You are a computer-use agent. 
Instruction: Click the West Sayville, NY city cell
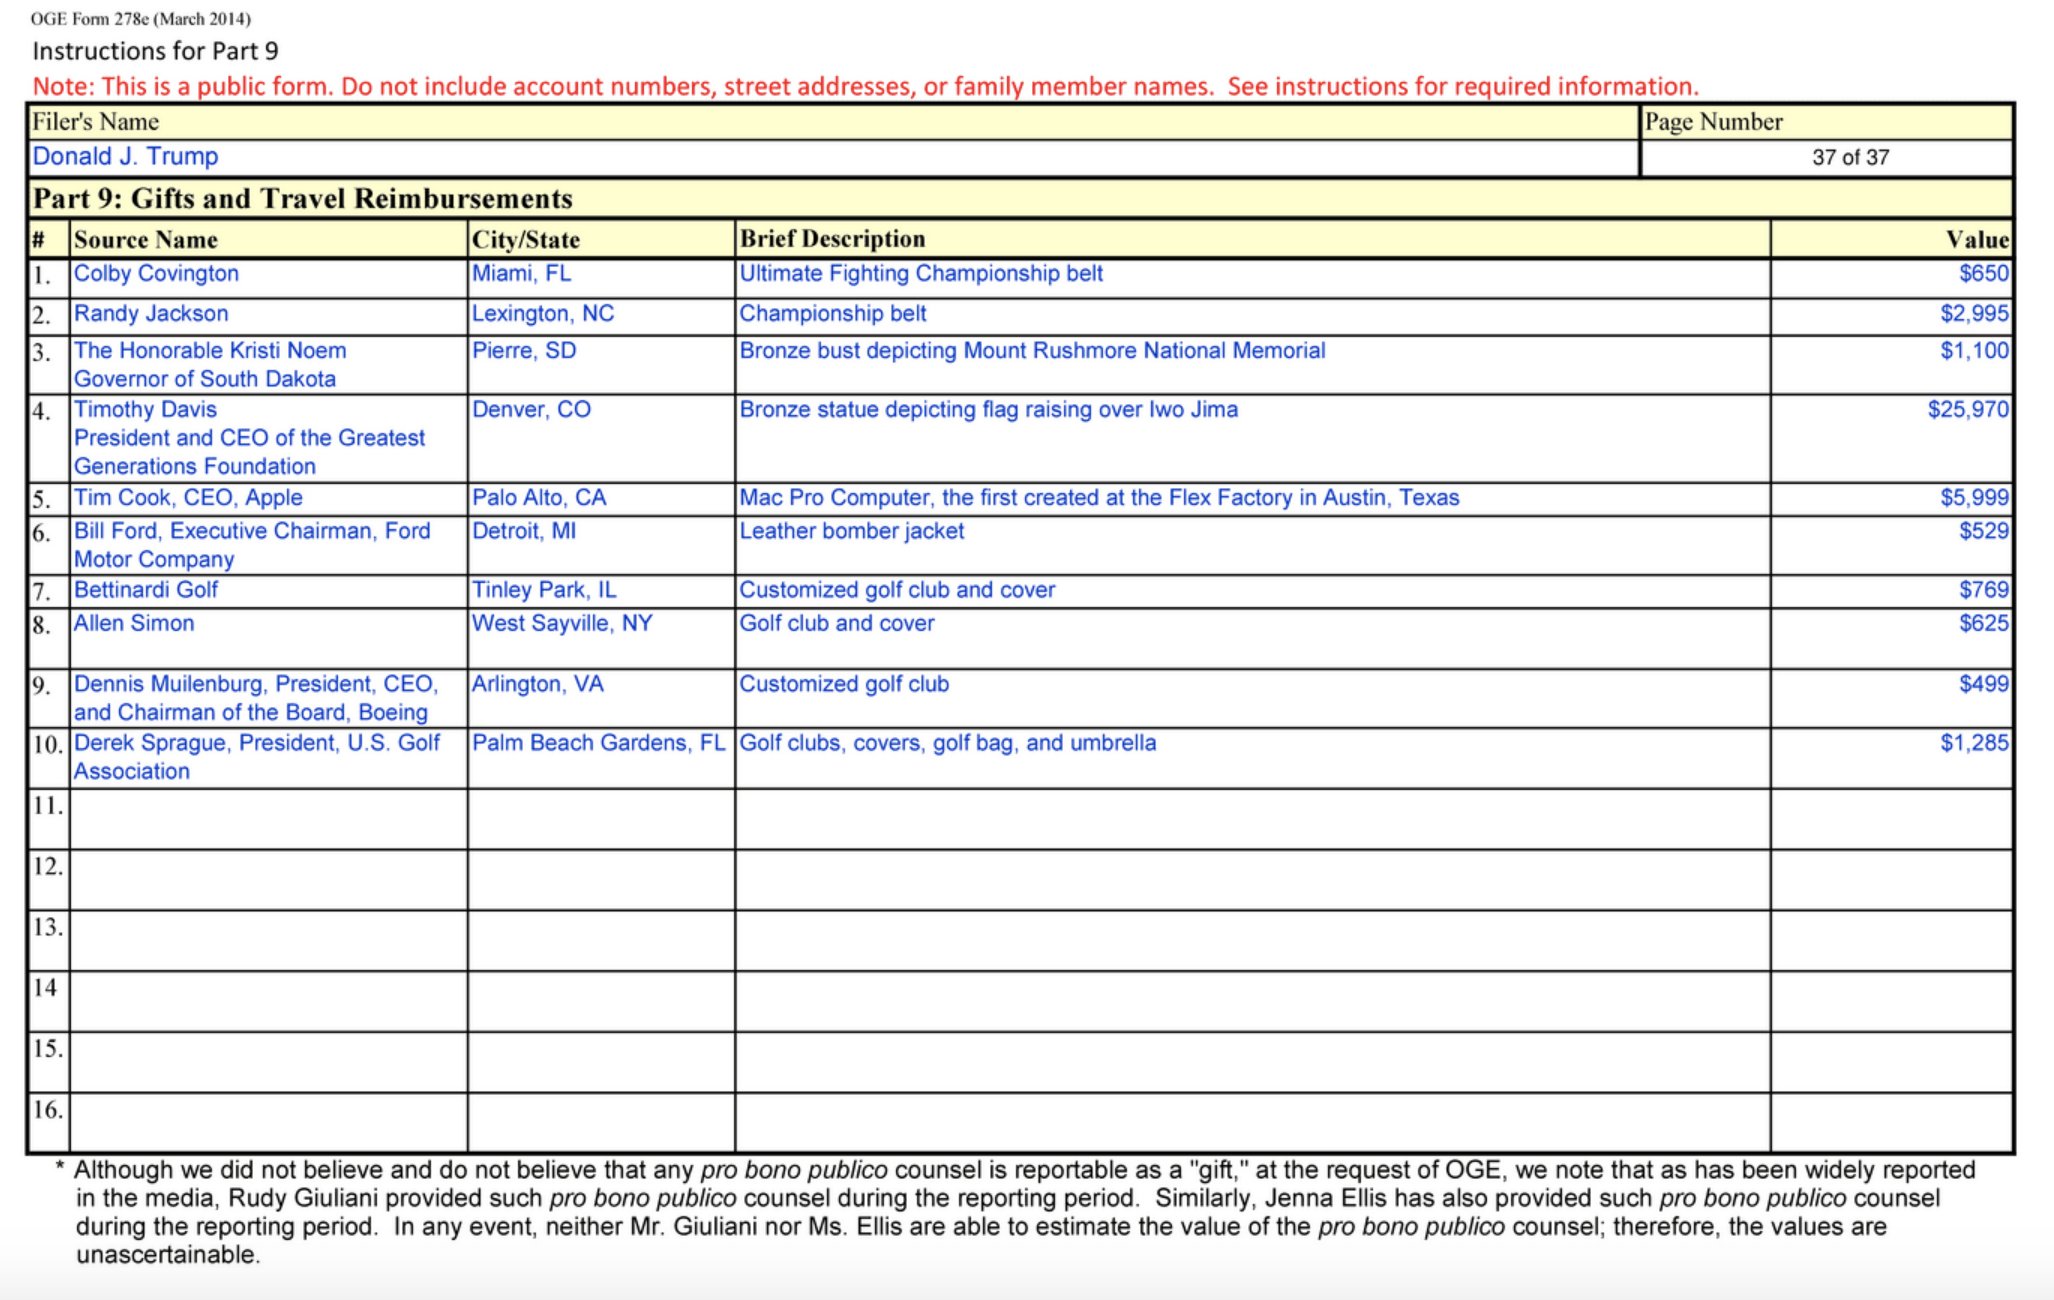pyautogui.click(x=562, y=624)
